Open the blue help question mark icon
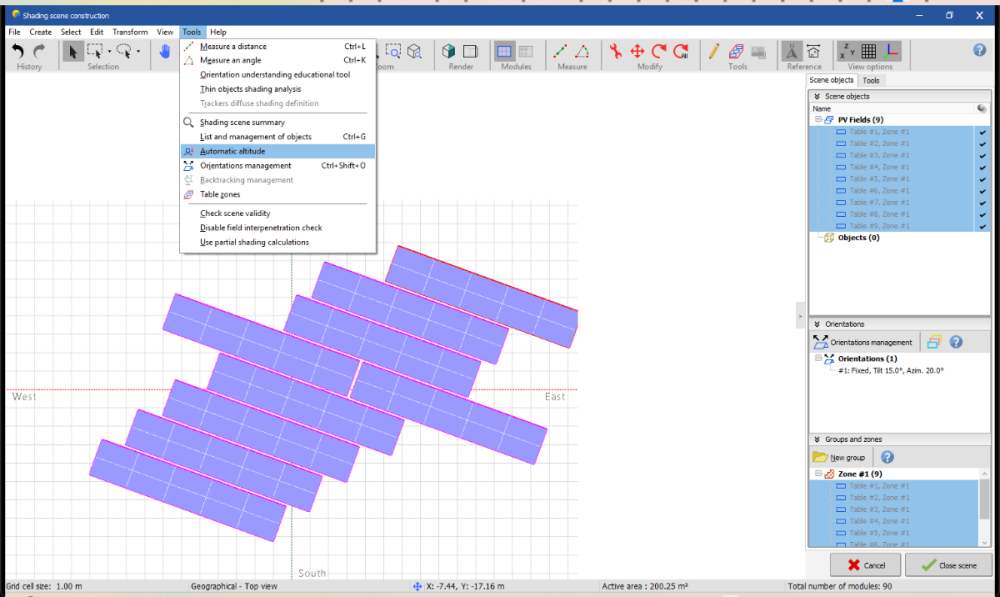 980,51
